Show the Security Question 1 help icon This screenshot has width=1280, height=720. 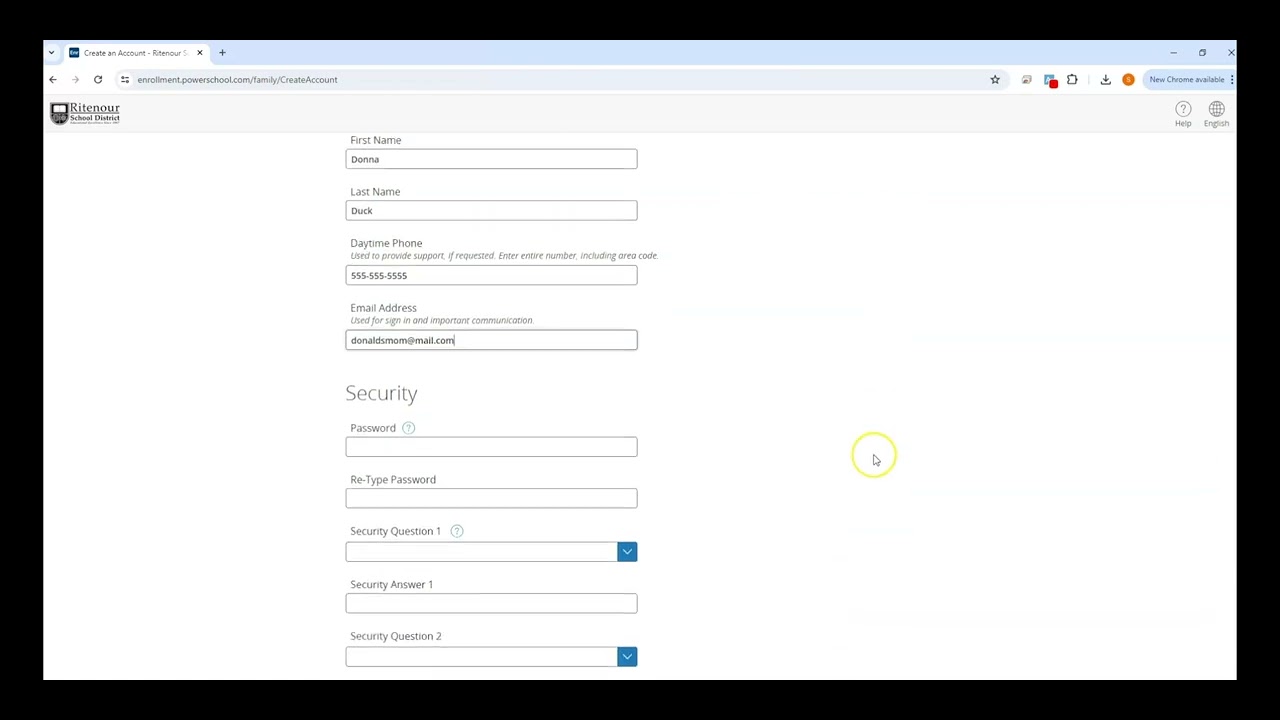coord(456,531)
